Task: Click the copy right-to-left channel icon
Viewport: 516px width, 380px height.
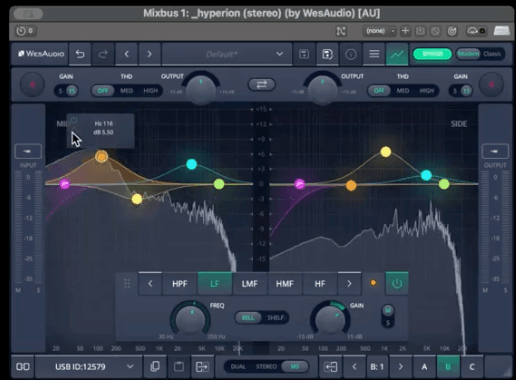Action: [x=330, y=367]
